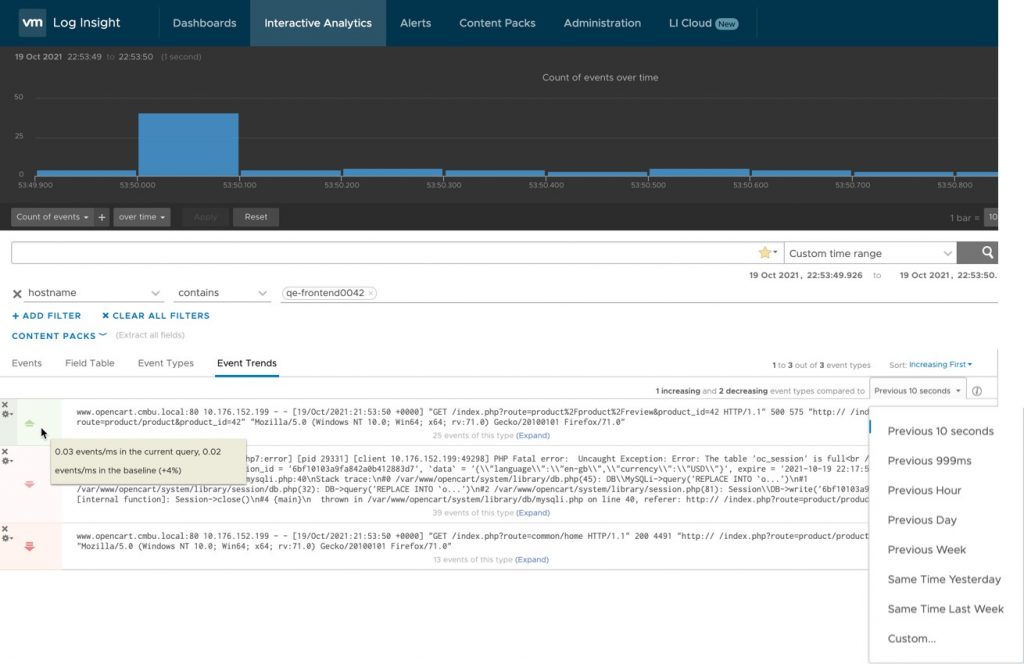
Task: Click the tall bar at 53:50.000 in chart
Action: coord(188,144)
